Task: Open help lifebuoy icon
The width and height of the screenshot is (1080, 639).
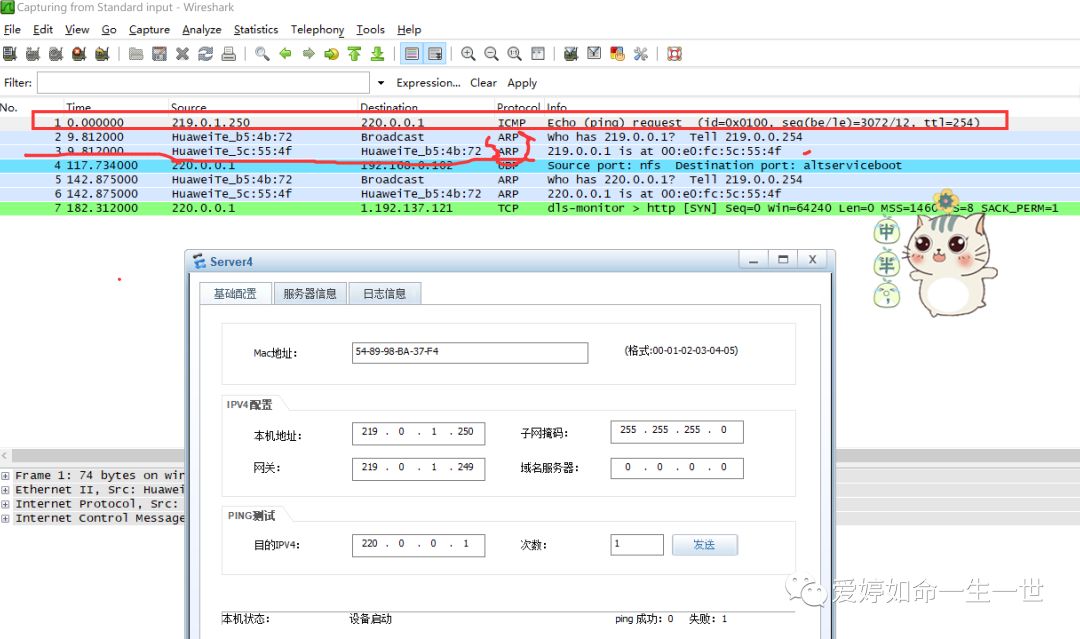Action: coord(674,54)
